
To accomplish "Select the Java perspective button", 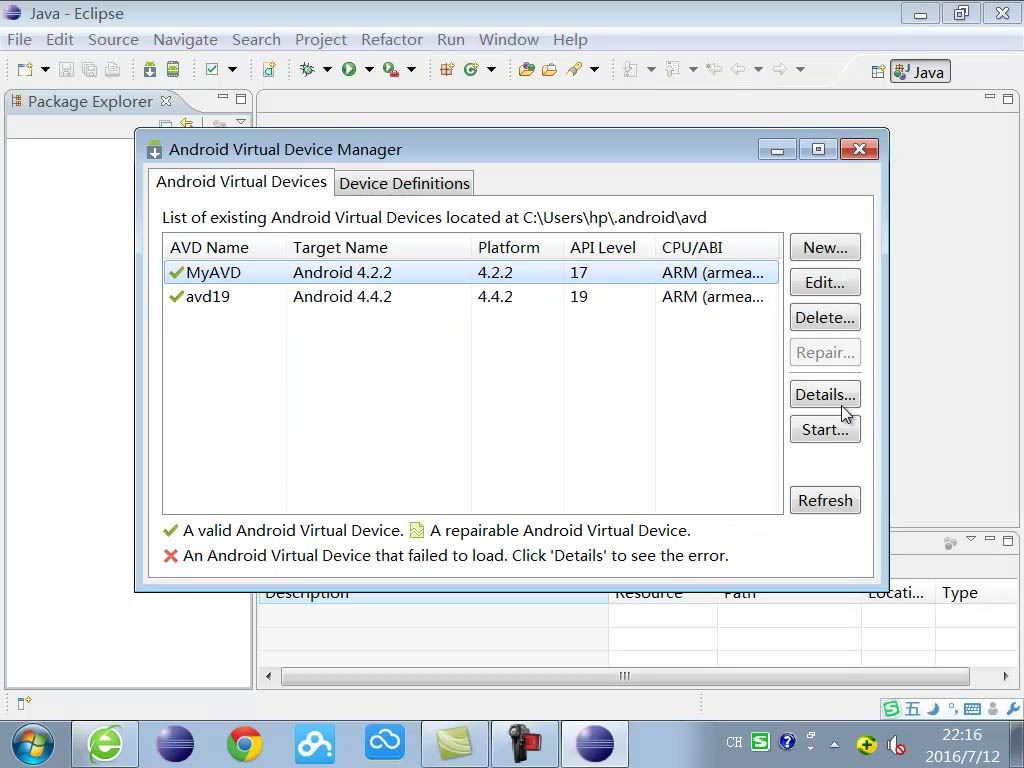I will (920, 72).
